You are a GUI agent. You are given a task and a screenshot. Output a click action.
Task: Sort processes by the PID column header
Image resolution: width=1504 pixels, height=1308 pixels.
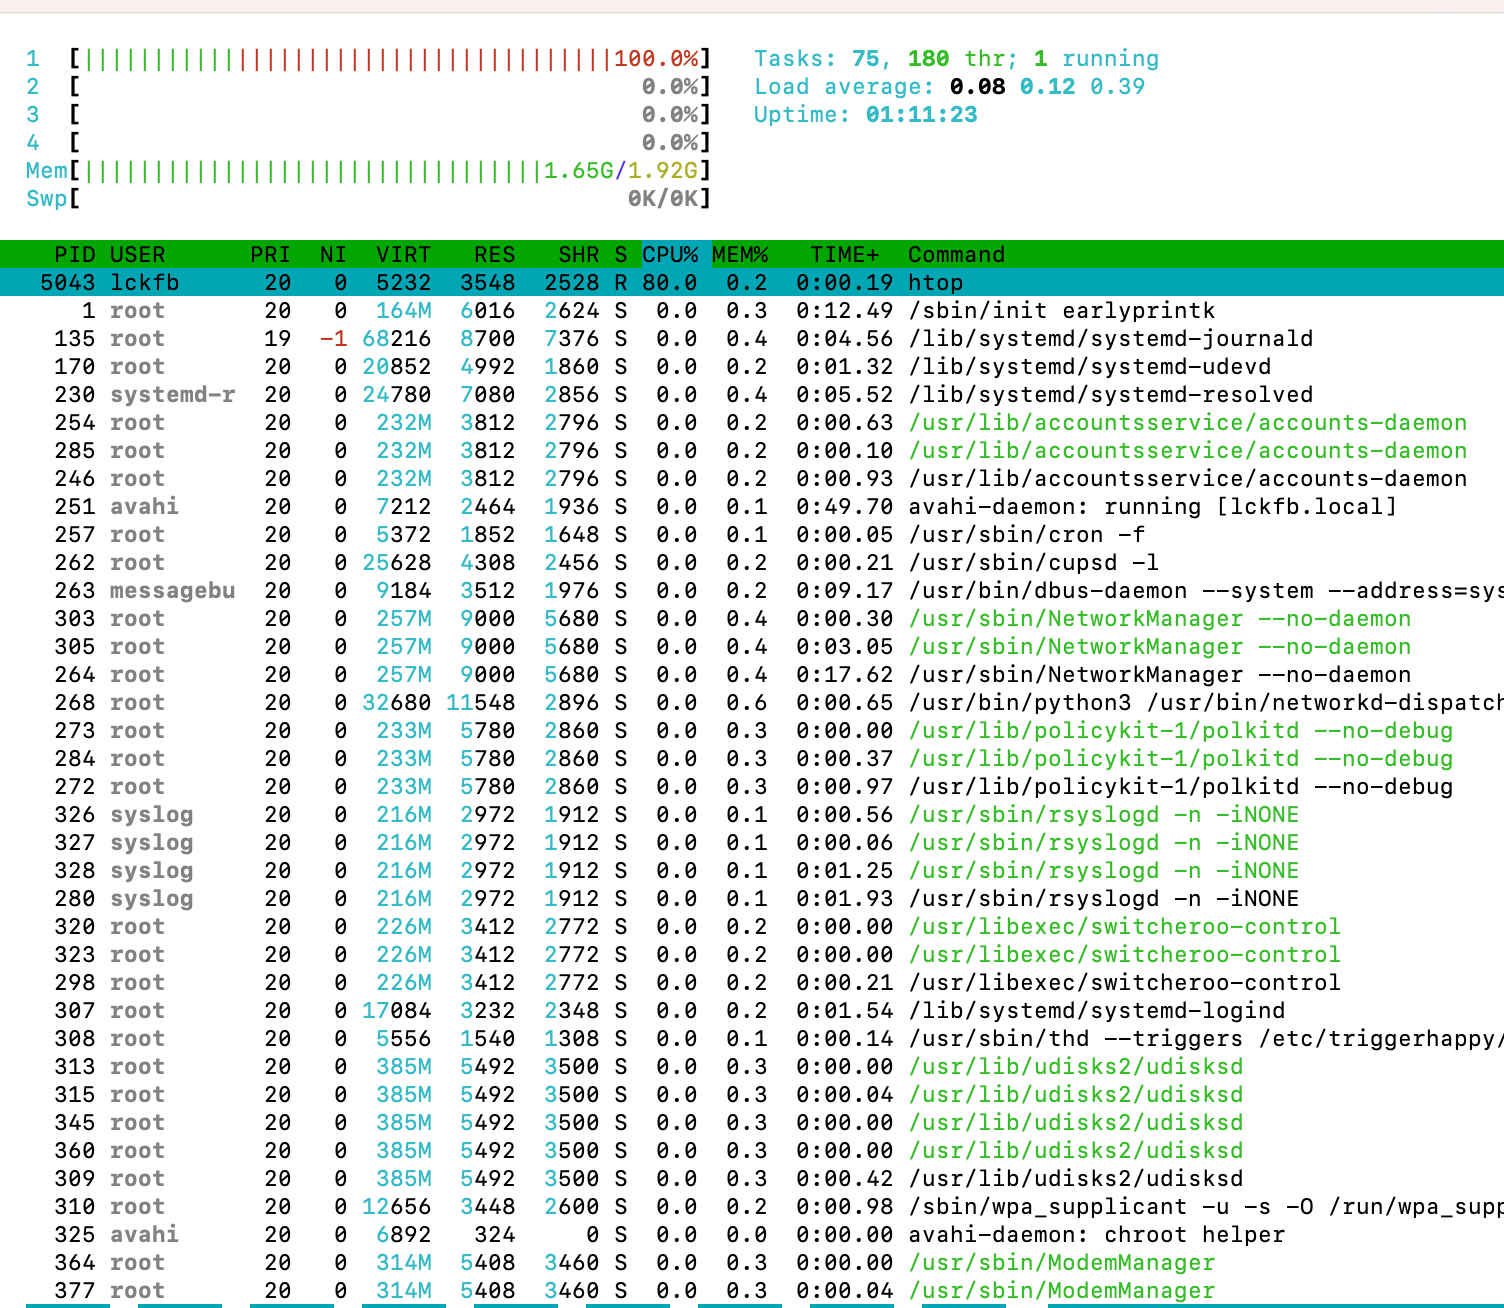75,255
